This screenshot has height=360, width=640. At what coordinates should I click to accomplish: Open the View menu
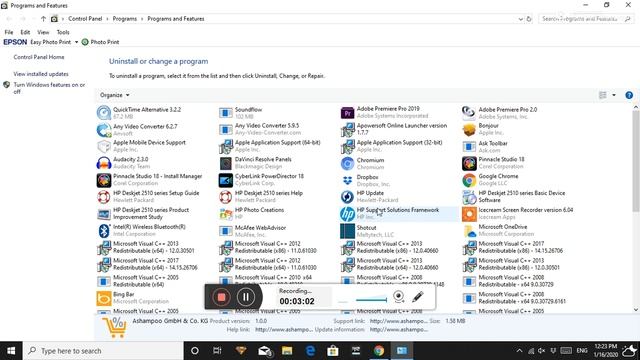(43, 32)
